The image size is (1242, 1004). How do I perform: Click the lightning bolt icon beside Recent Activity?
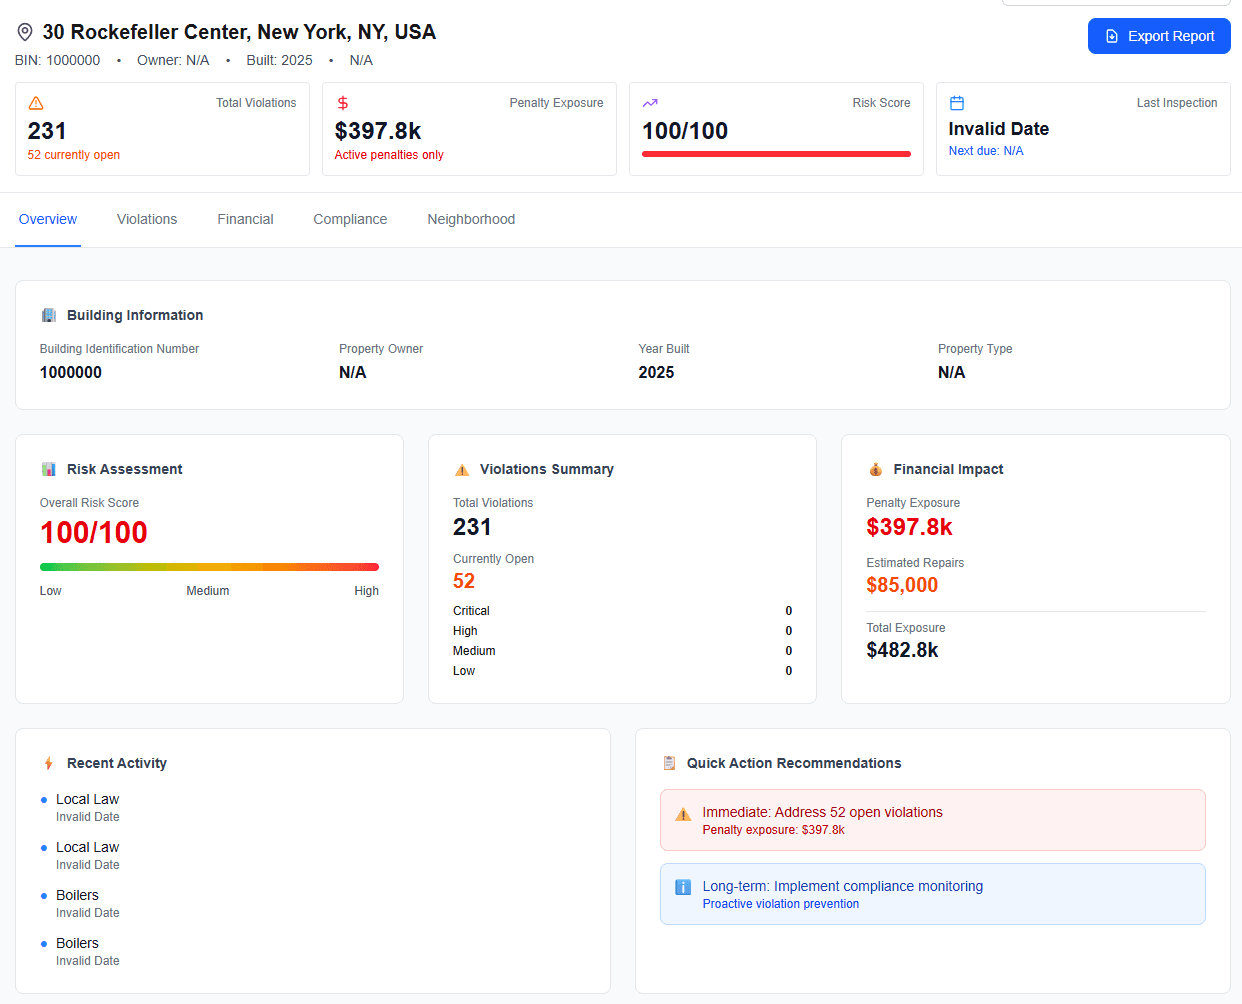pyautogui.click(x=49, y=763)
